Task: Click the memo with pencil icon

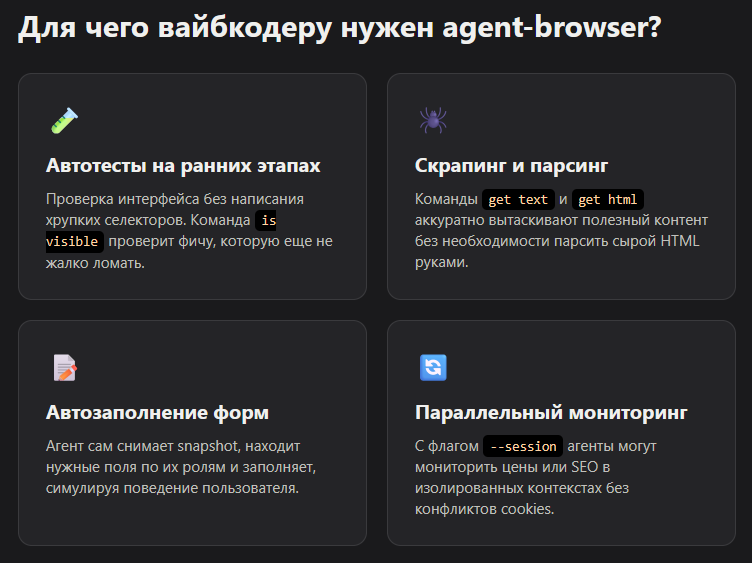Action: tap(65, 367)
